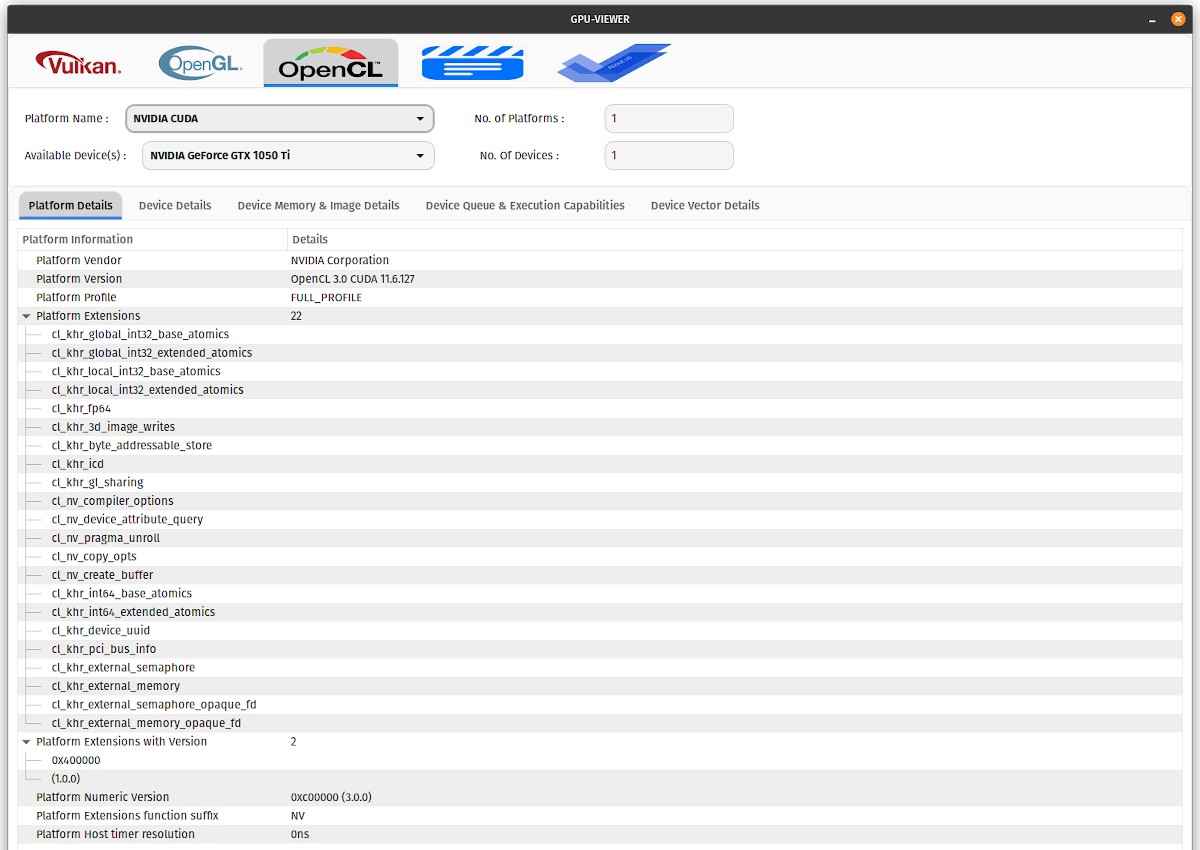Select cl_khr_int64_base_atomics row
Image resolution: width=1200 pixels, height=850 pixels.
[600, 593]
